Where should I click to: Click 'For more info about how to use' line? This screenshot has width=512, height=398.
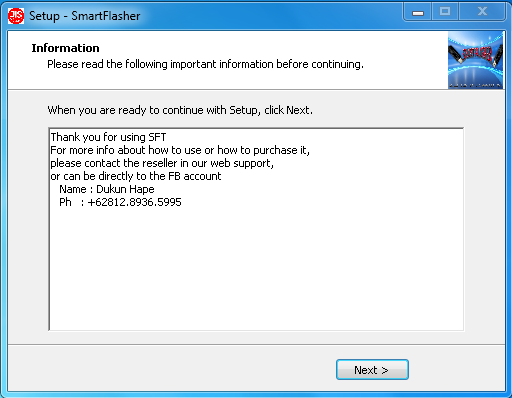click(x=180, y=150)
